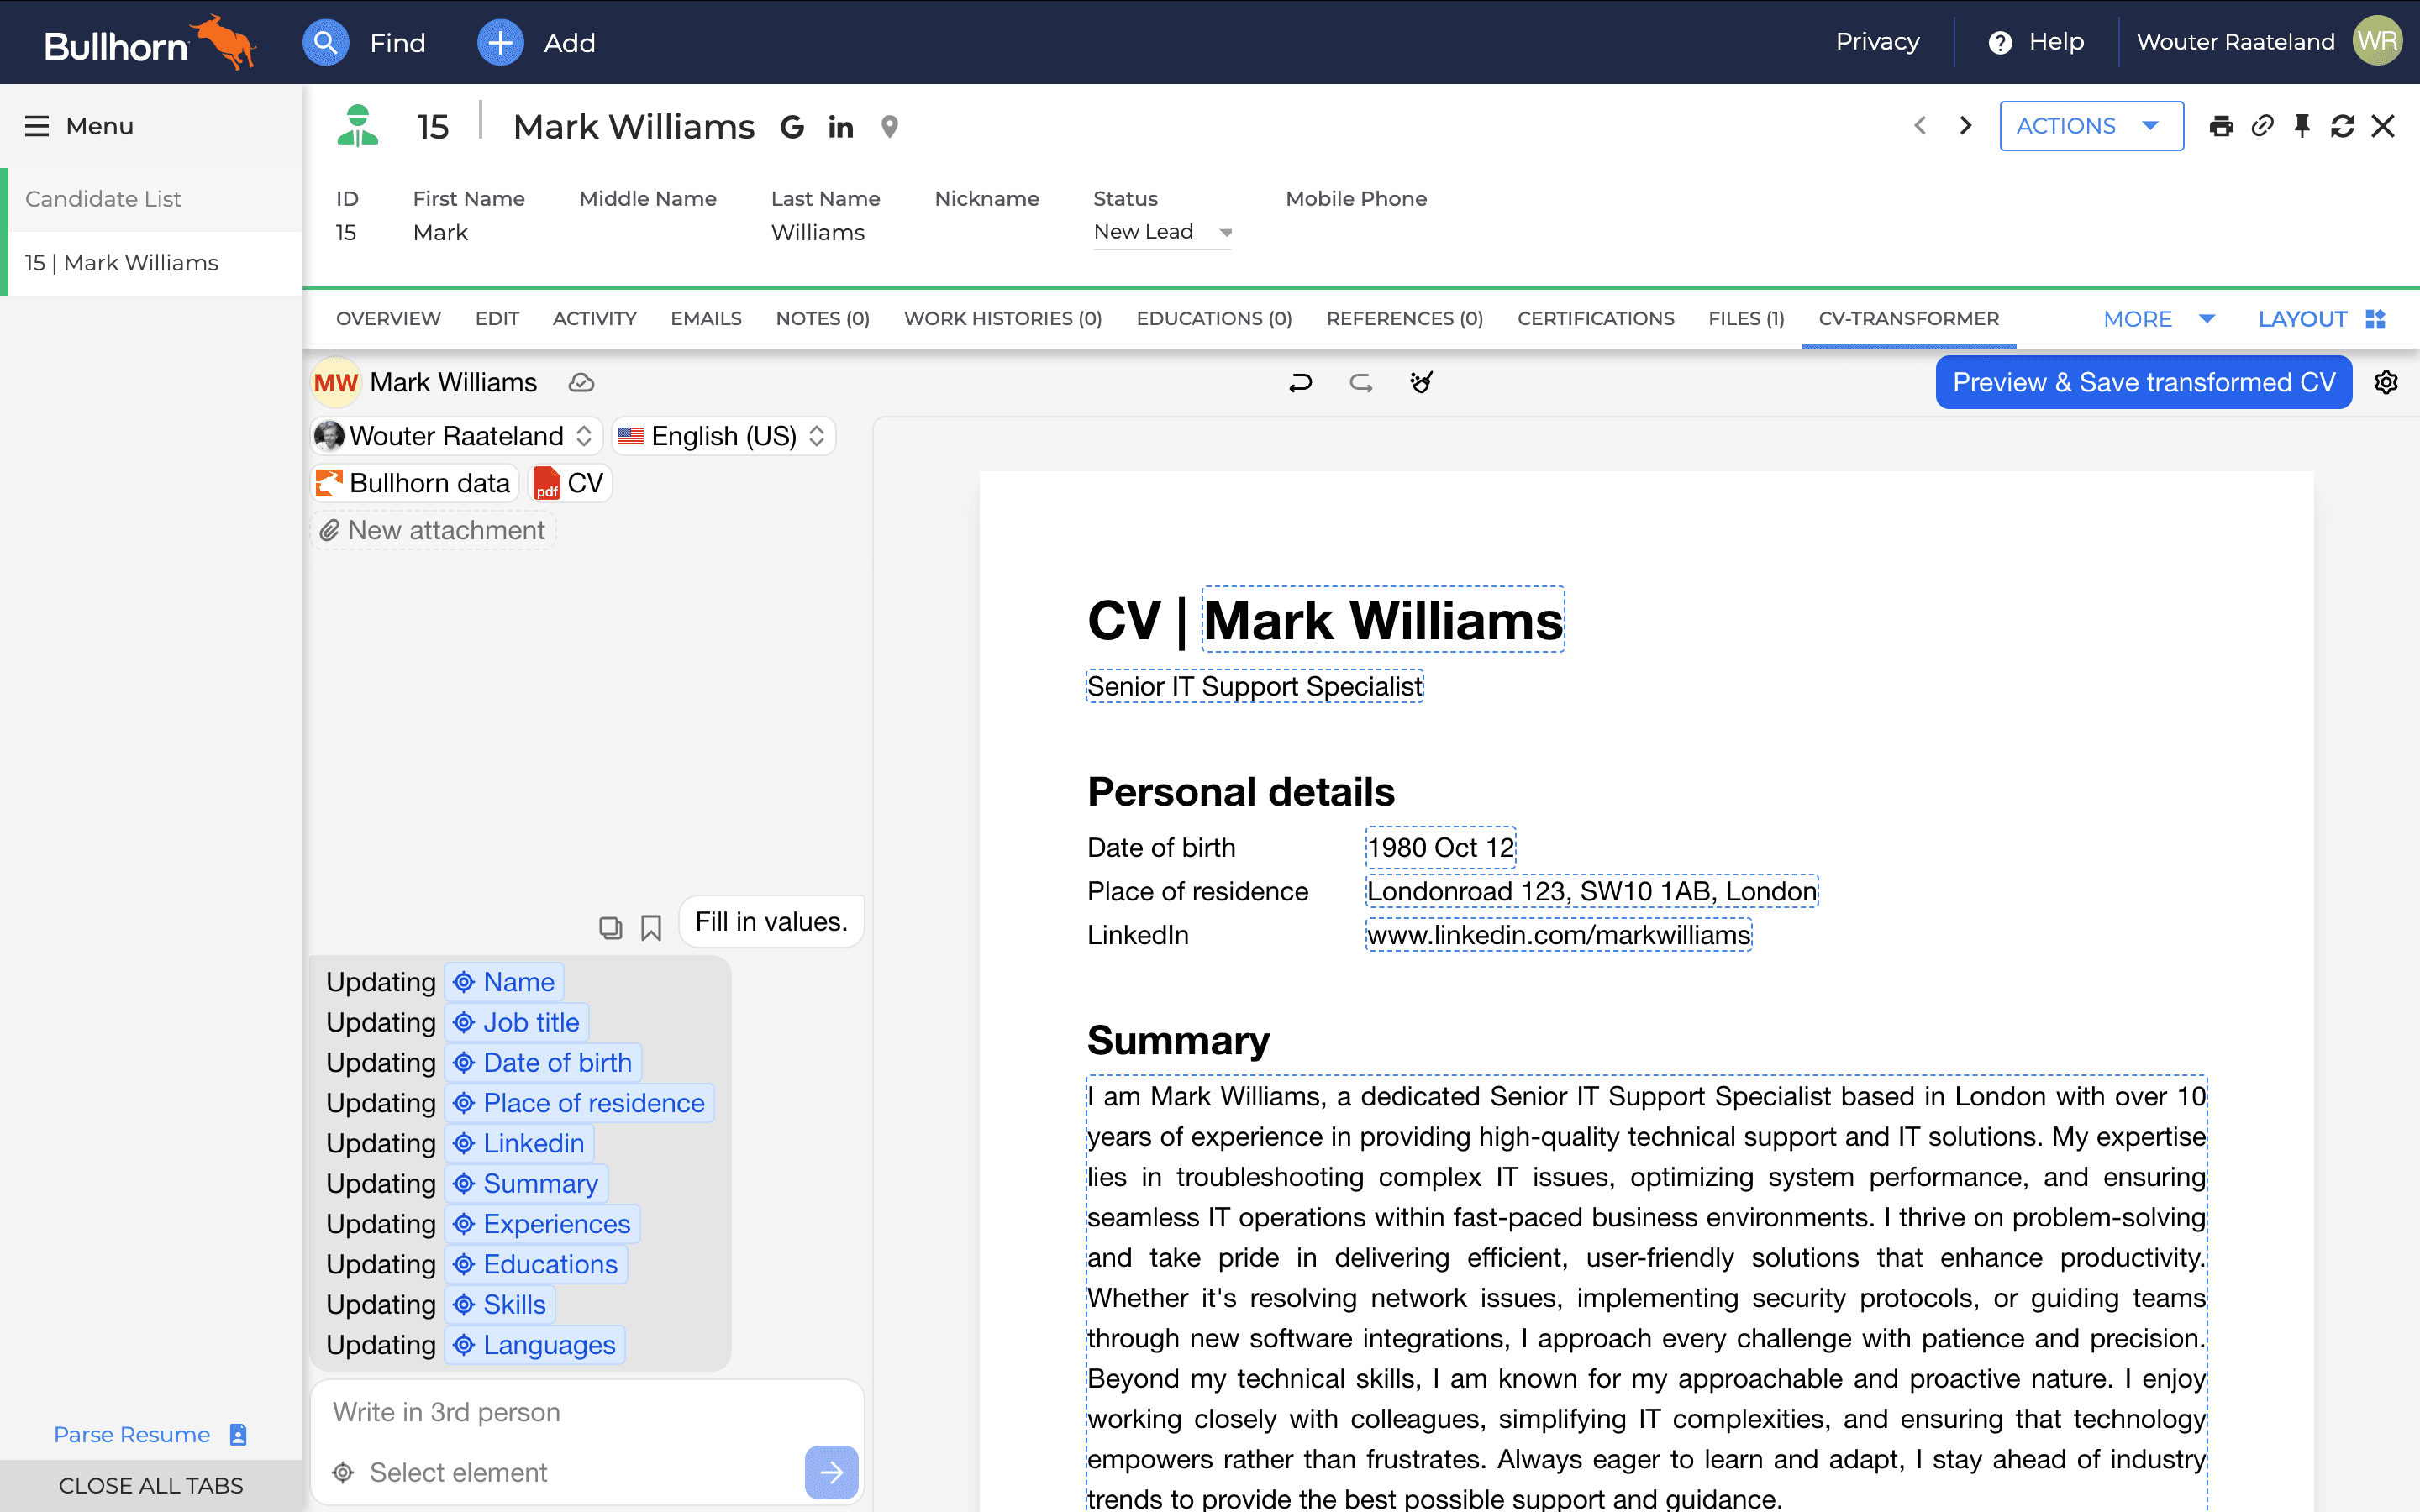
Task: Open the Status New Lead dropdown
Action: (1162, 232)
